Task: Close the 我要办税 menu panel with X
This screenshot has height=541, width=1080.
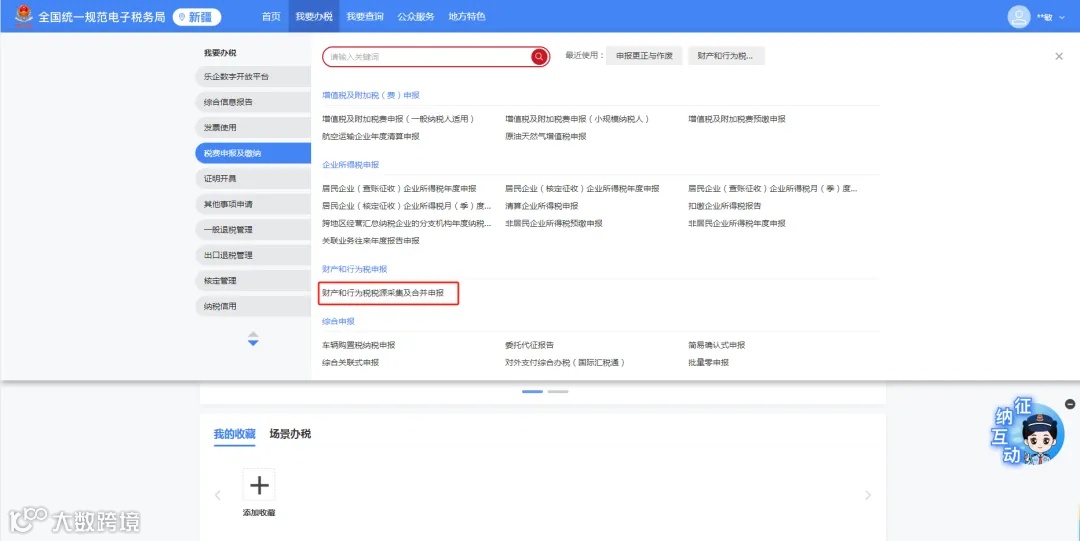Action: pyautogui.click(x=1059, y=57)
